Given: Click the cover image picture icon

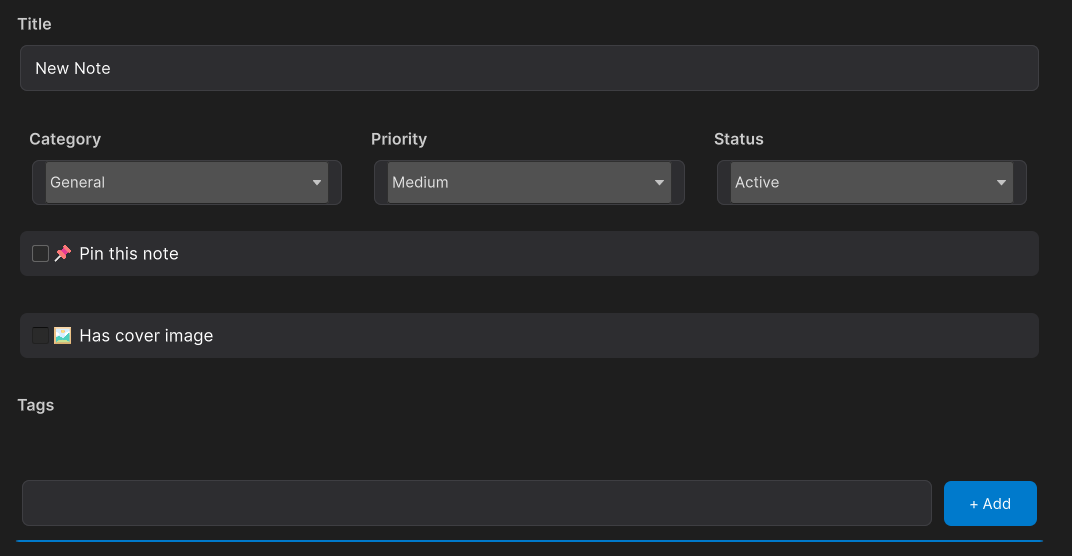Looking at the screenshot, I should tap(63, 336).
